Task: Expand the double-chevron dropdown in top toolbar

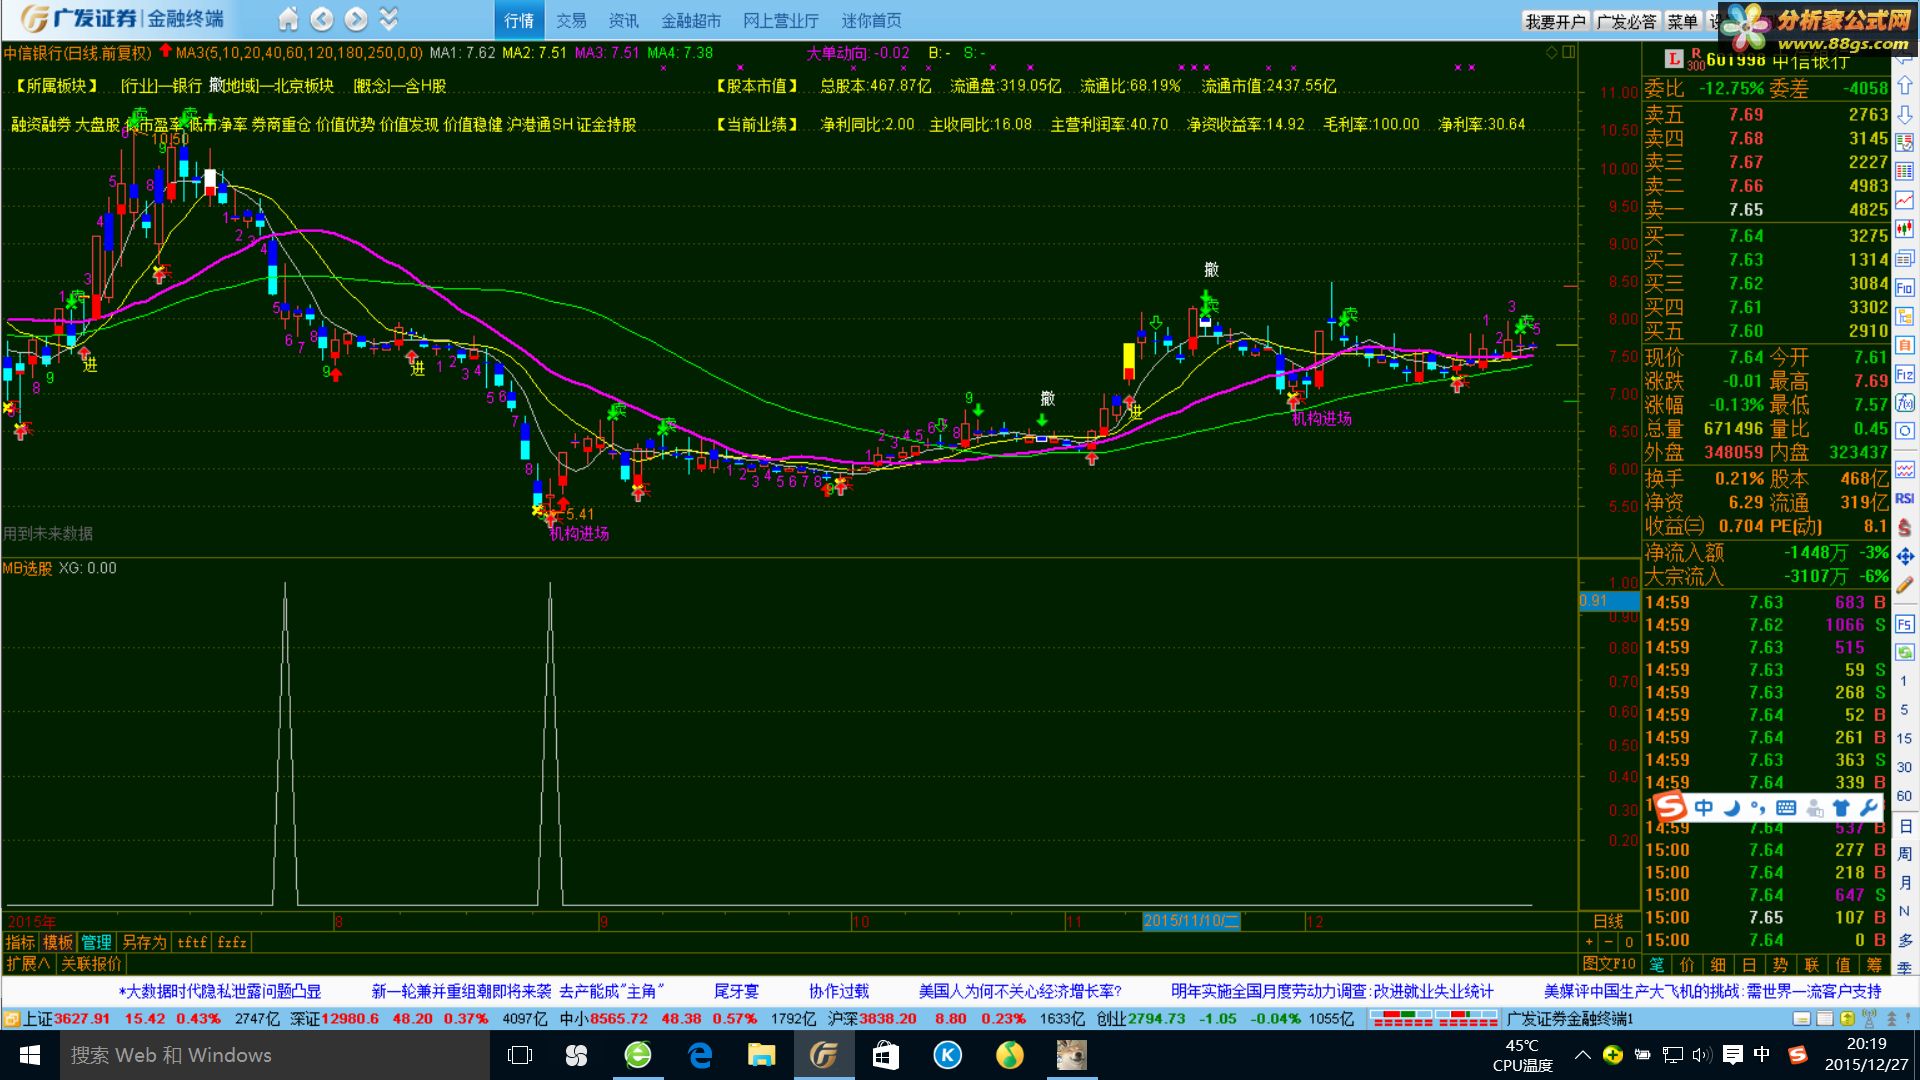Action: point(389,19)
